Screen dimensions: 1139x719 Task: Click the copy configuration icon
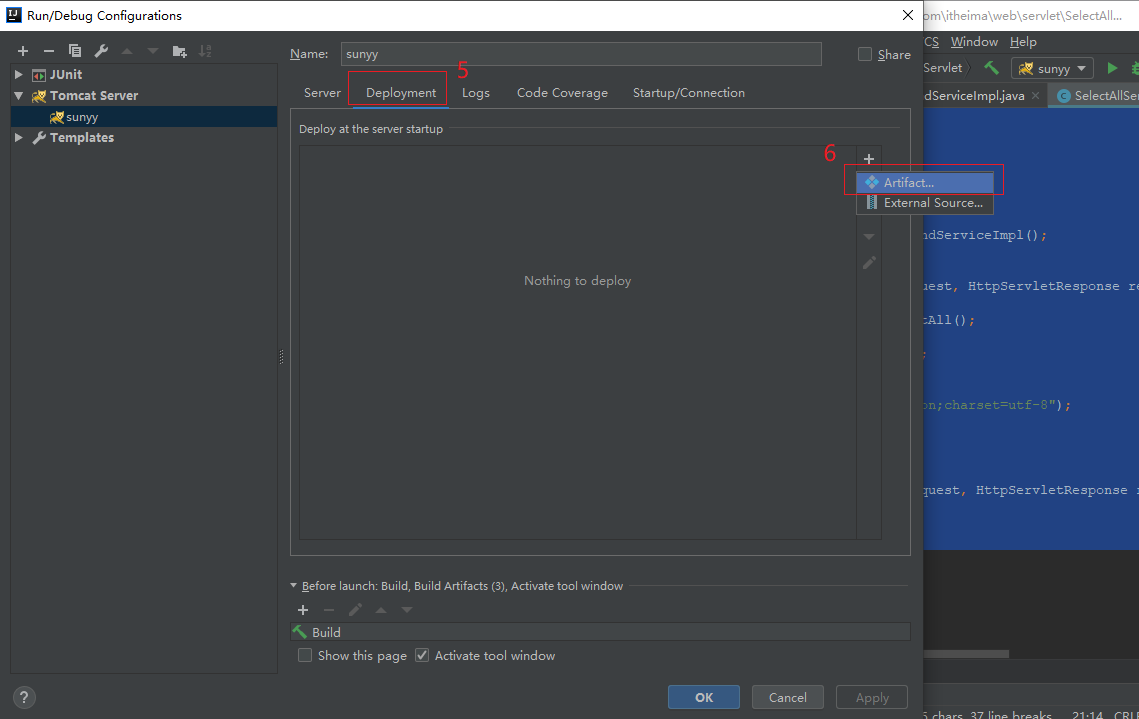coord(75,51)
